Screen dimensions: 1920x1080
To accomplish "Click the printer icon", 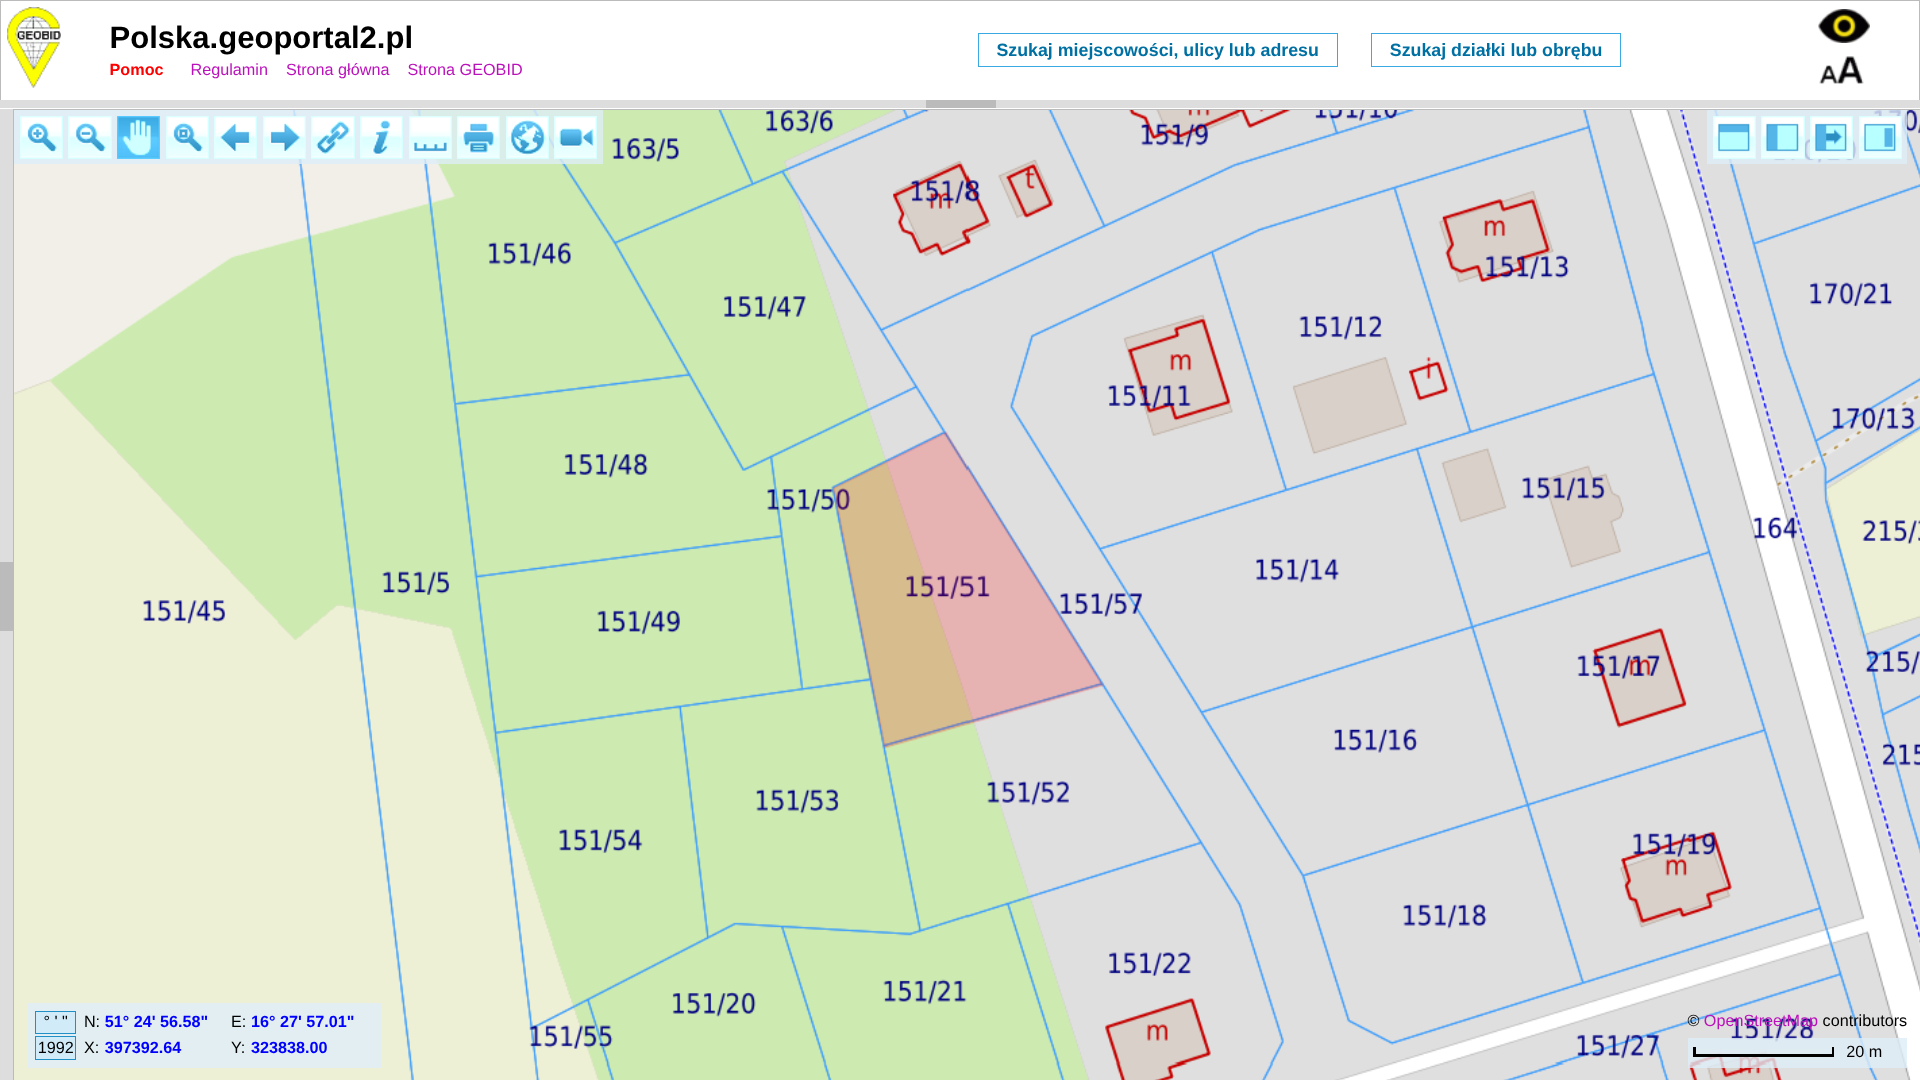I will pyautogui.click(x=479, y=137).
